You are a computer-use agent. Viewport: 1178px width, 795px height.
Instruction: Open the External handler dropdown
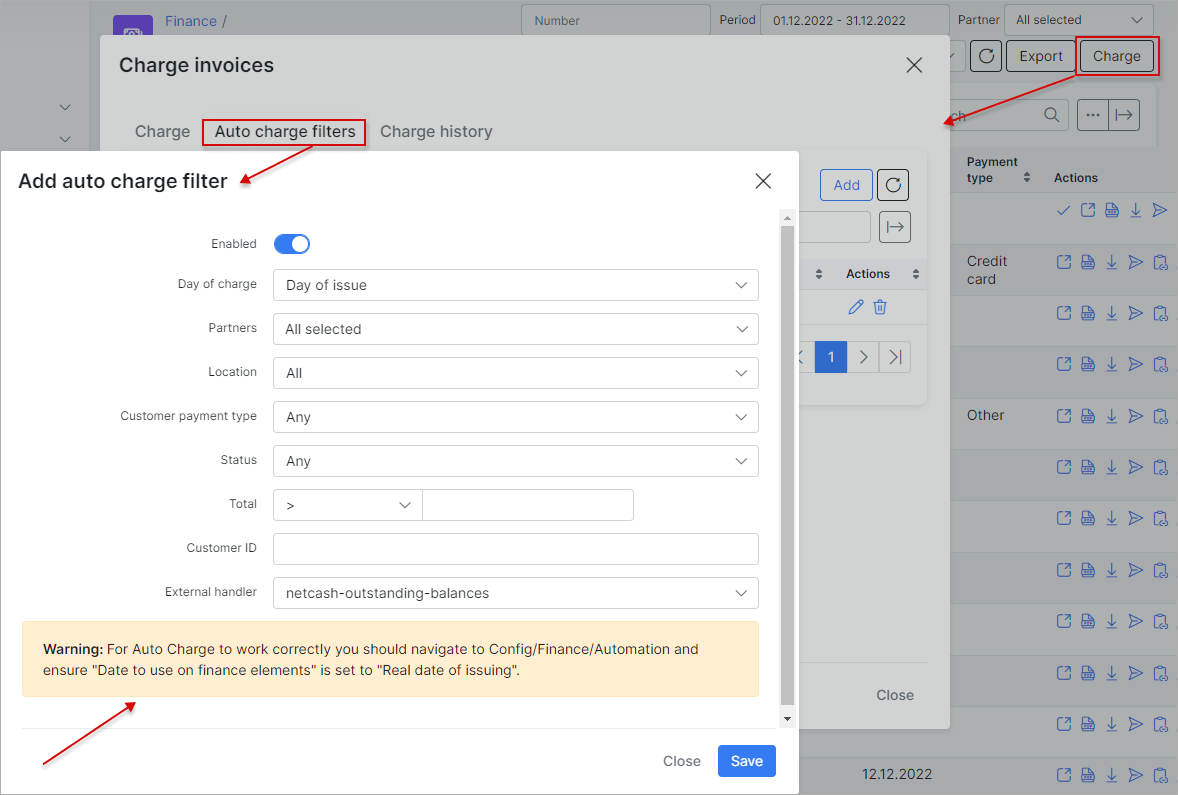point(515,593)
